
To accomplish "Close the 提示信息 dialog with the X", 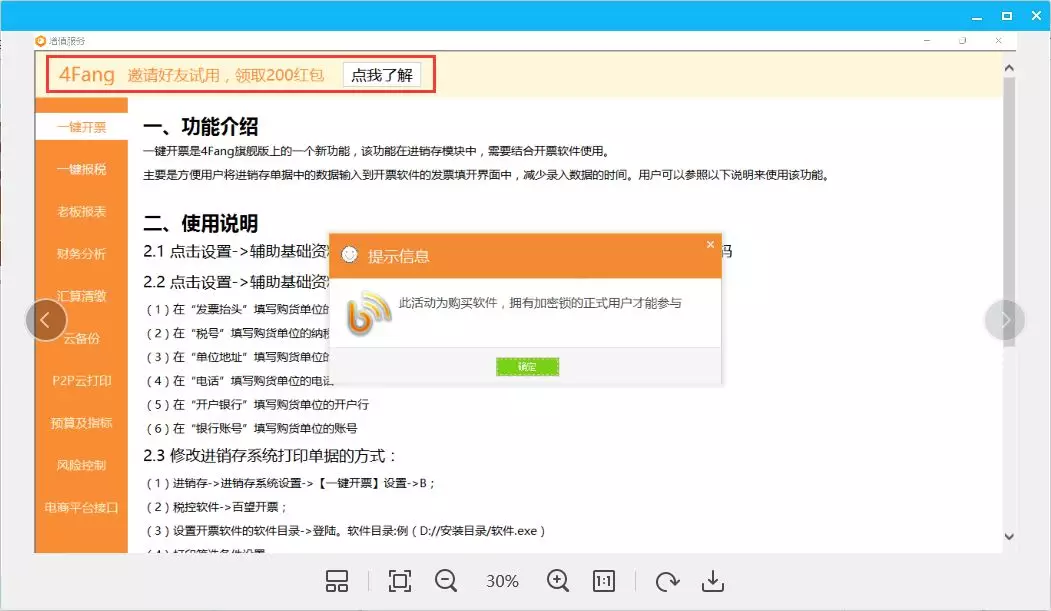I will [710, 245].
